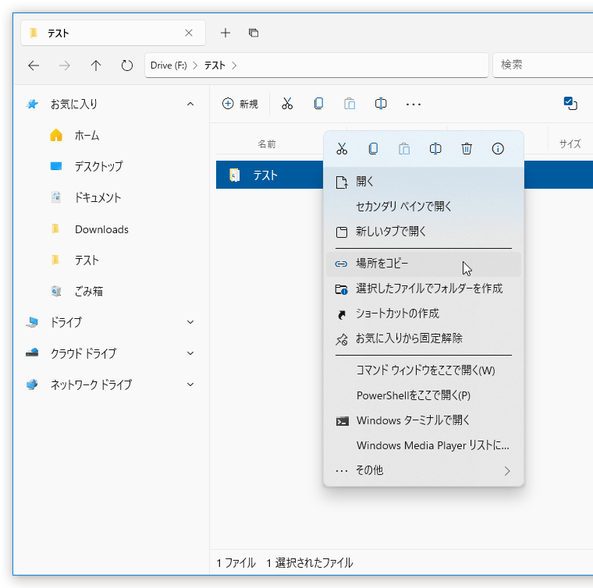
Task: Collapse the お気に入り section
Action: point(190,104)
